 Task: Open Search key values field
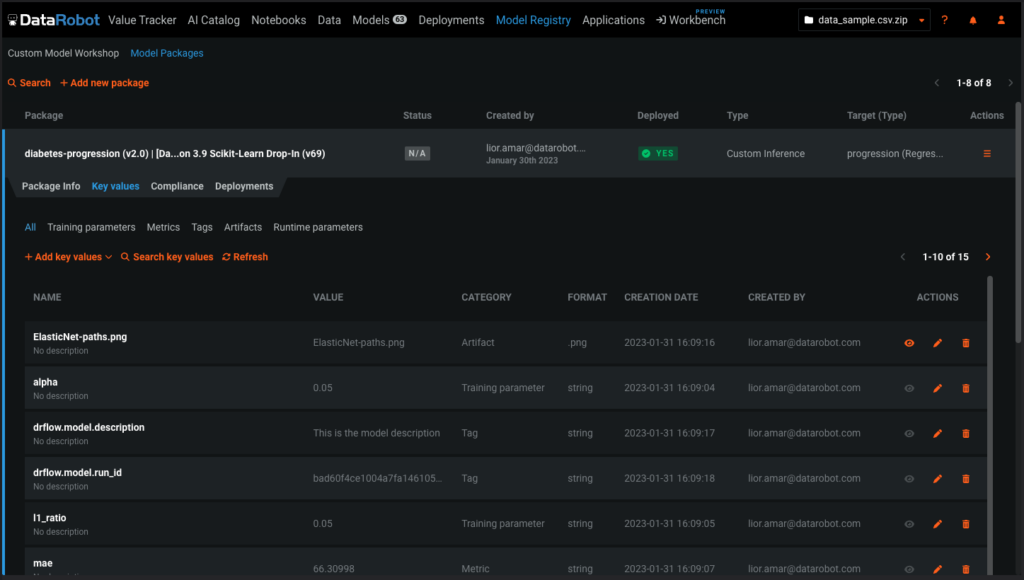[x=167, y=257]
